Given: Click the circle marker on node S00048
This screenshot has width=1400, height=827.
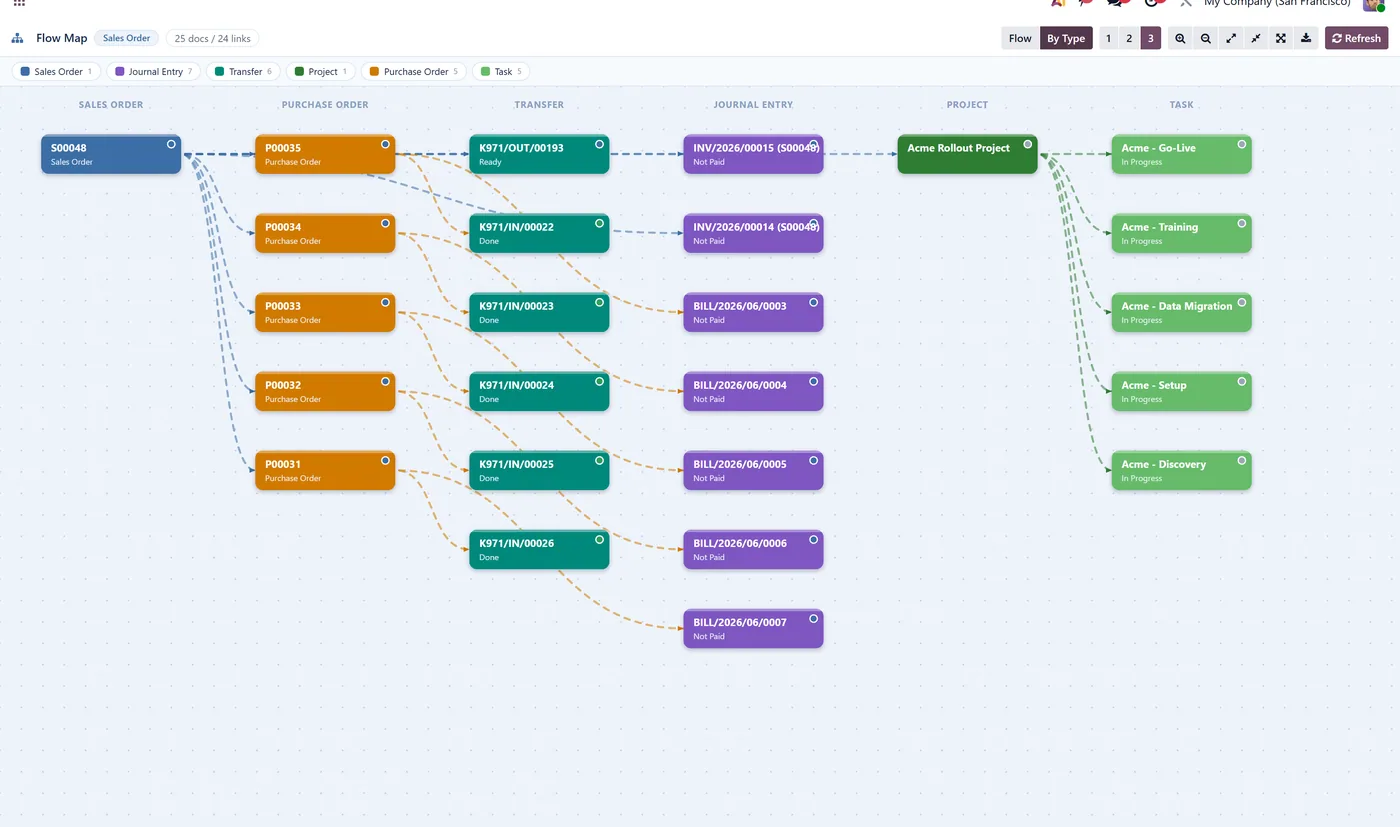Looking at the screenshot, I should [x=171, y=144].
